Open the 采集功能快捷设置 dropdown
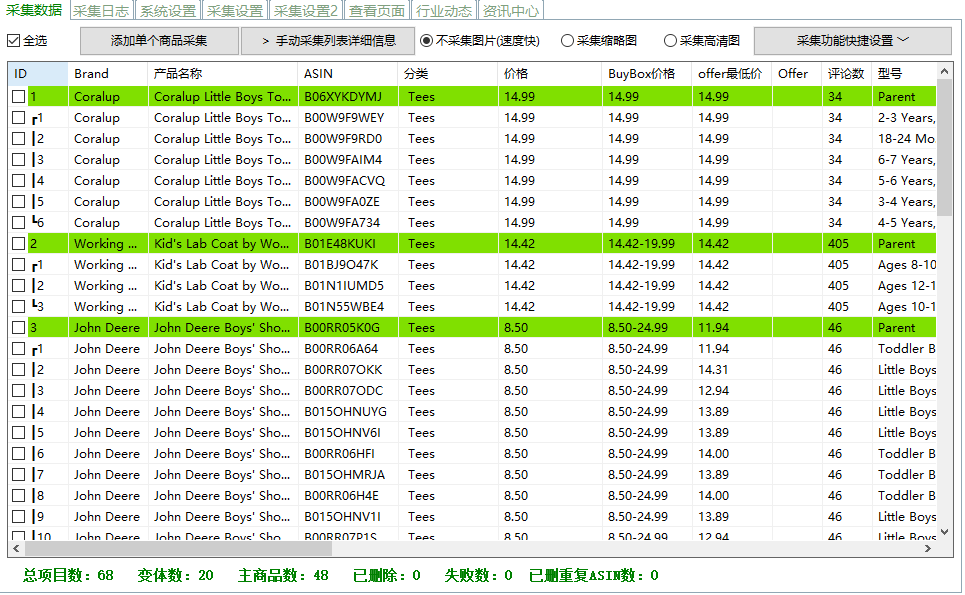The width and height of the screenshot is (965, 595). [x=852, y=41]
